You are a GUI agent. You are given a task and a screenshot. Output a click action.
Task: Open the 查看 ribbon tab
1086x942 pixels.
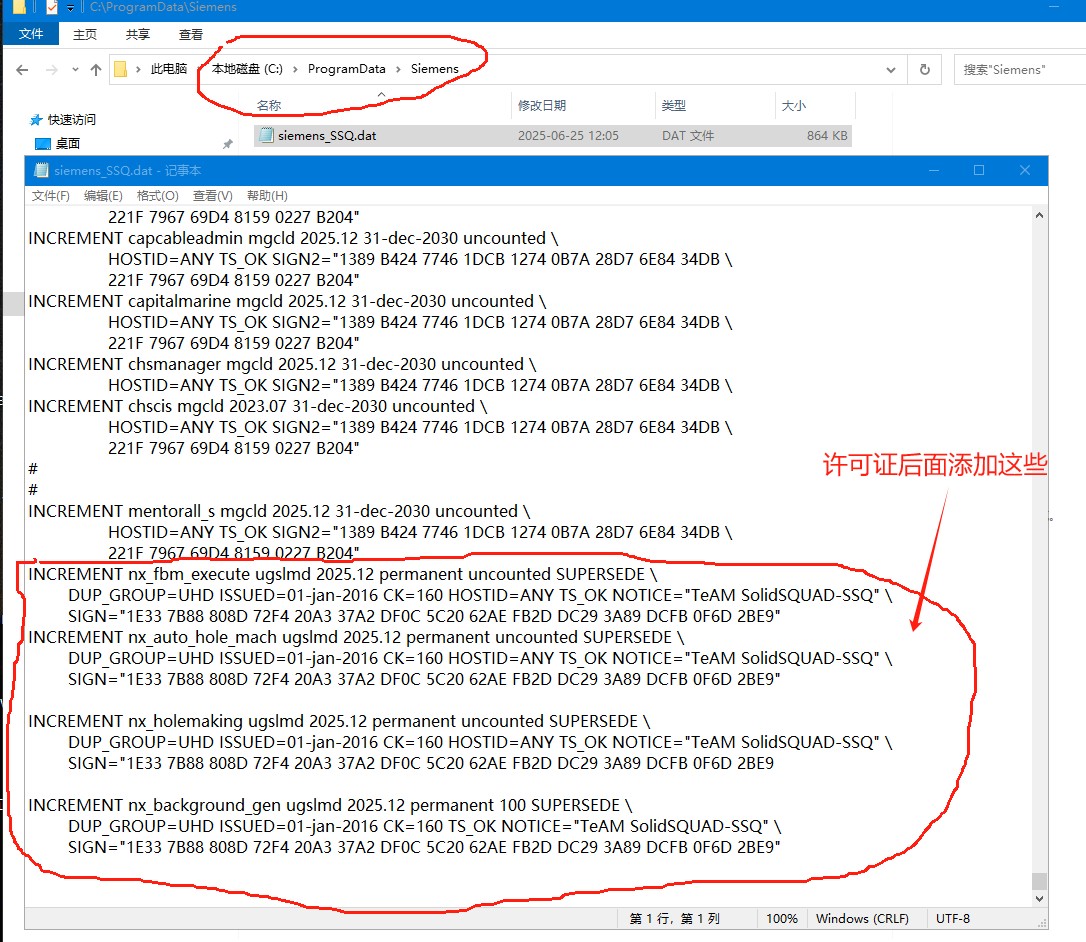pyautogui.click(x=190, y=34)
